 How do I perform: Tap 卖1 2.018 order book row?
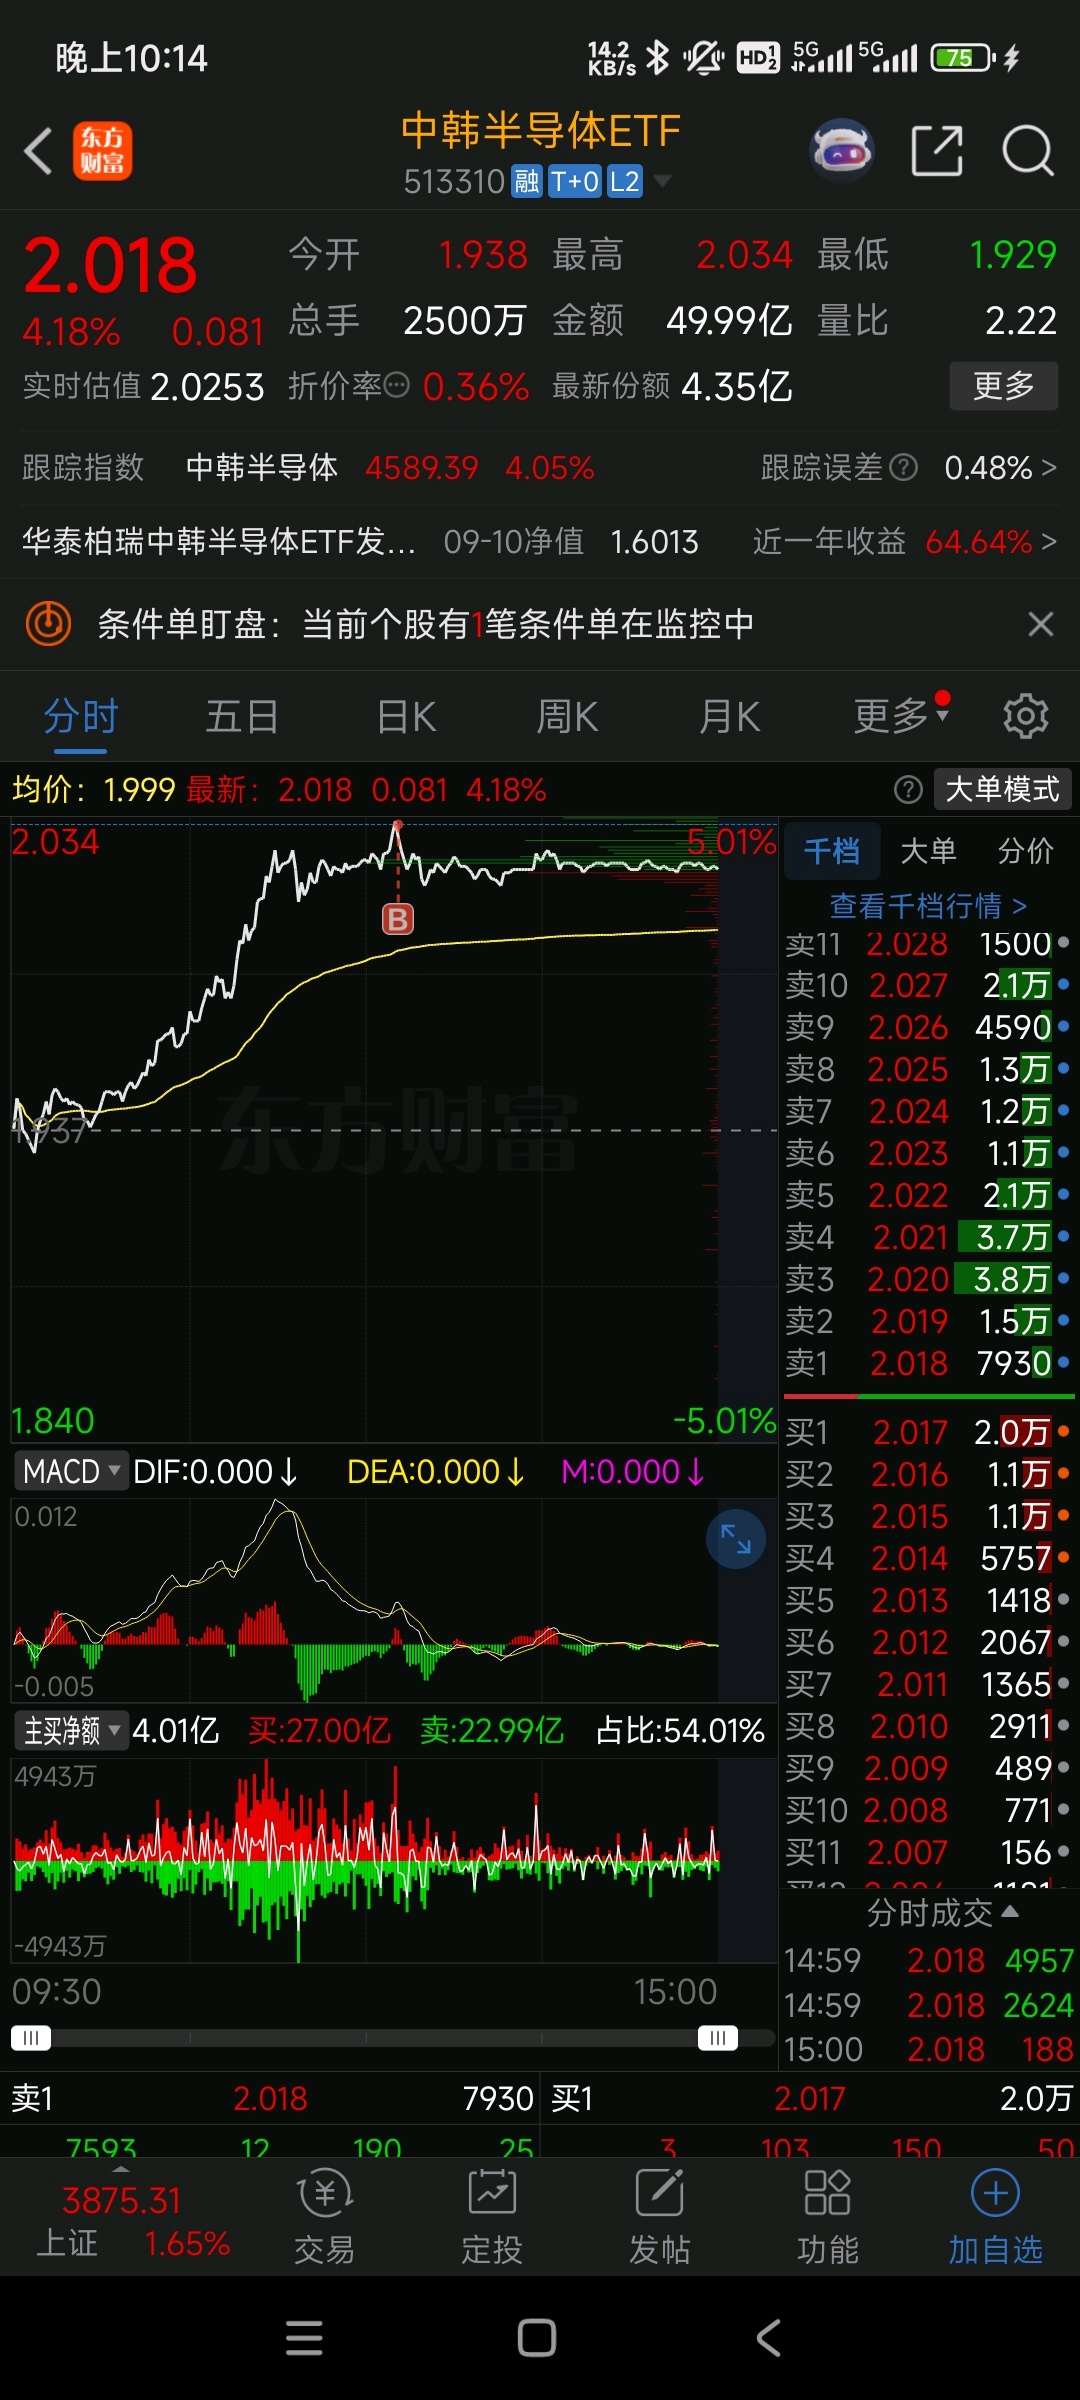coord(928,1363)
